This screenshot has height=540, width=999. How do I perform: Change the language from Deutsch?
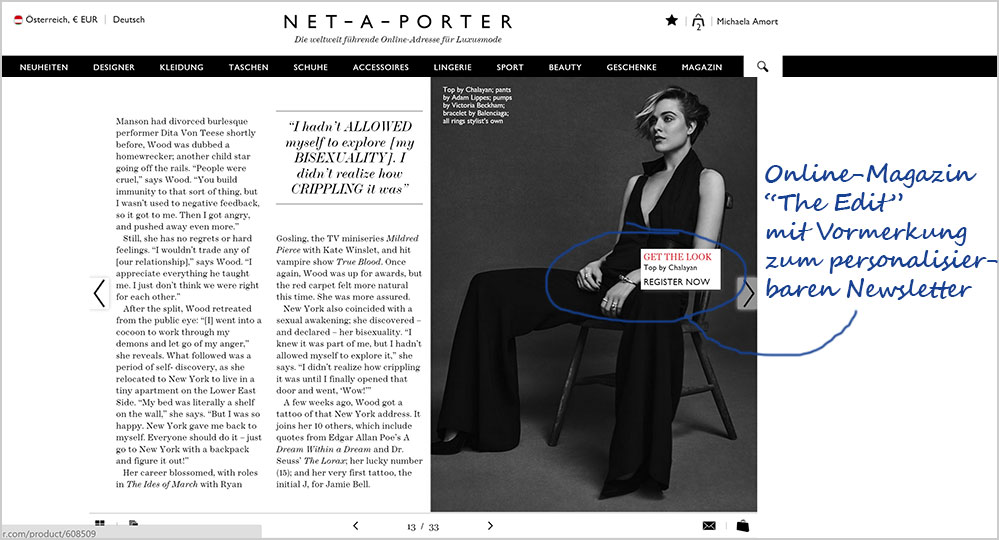129,20
